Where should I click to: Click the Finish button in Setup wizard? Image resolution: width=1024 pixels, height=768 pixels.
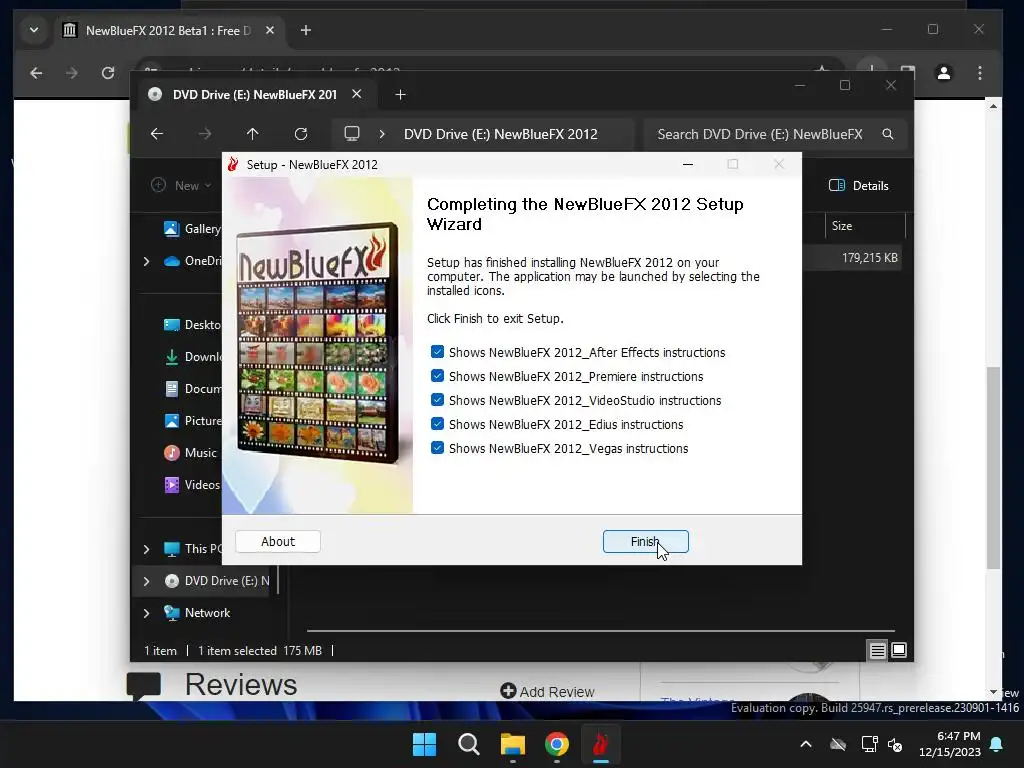click(645, 541)
